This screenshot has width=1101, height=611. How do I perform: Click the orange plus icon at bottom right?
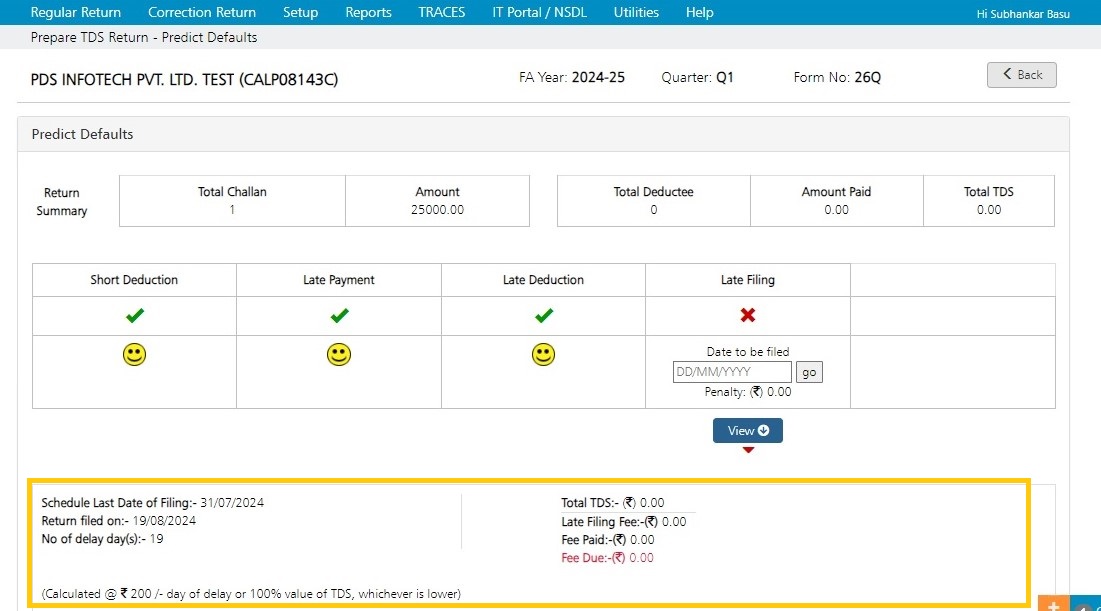pyautogui.click(x=1053, y=604)
